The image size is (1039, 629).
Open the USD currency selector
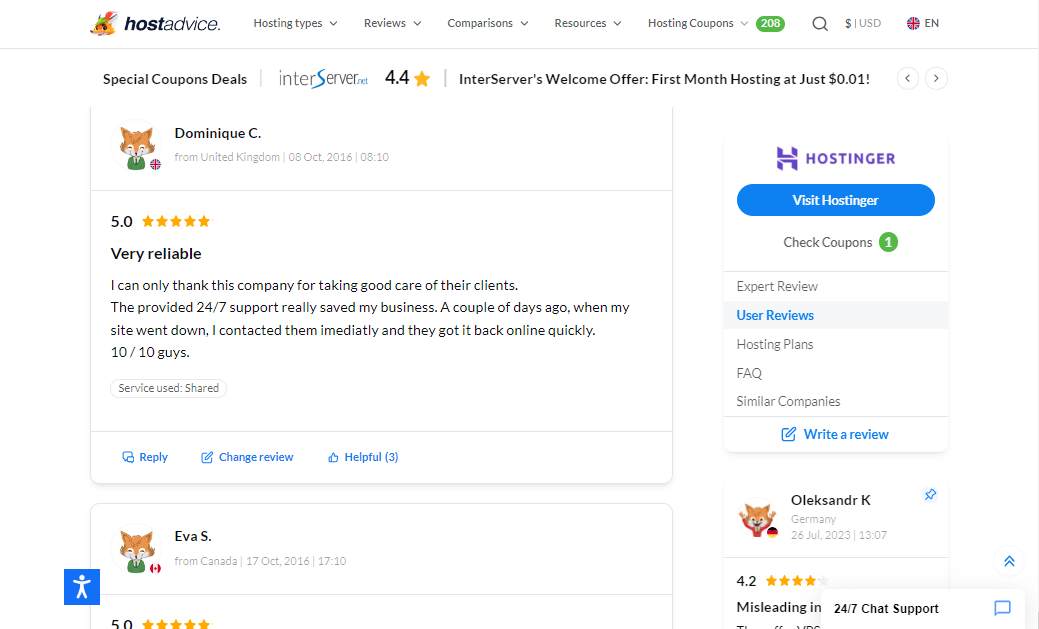[x=862, y=23]
